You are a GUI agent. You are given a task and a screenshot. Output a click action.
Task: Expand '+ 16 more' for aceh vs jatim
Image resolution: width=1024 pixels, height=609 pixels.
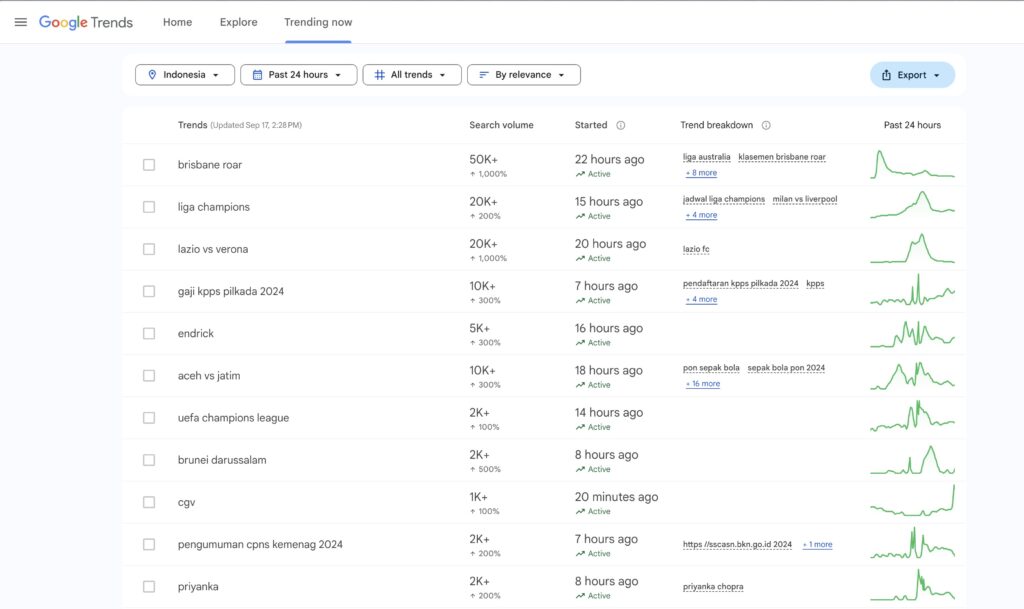pyautogui.click(x=703, y=384)
